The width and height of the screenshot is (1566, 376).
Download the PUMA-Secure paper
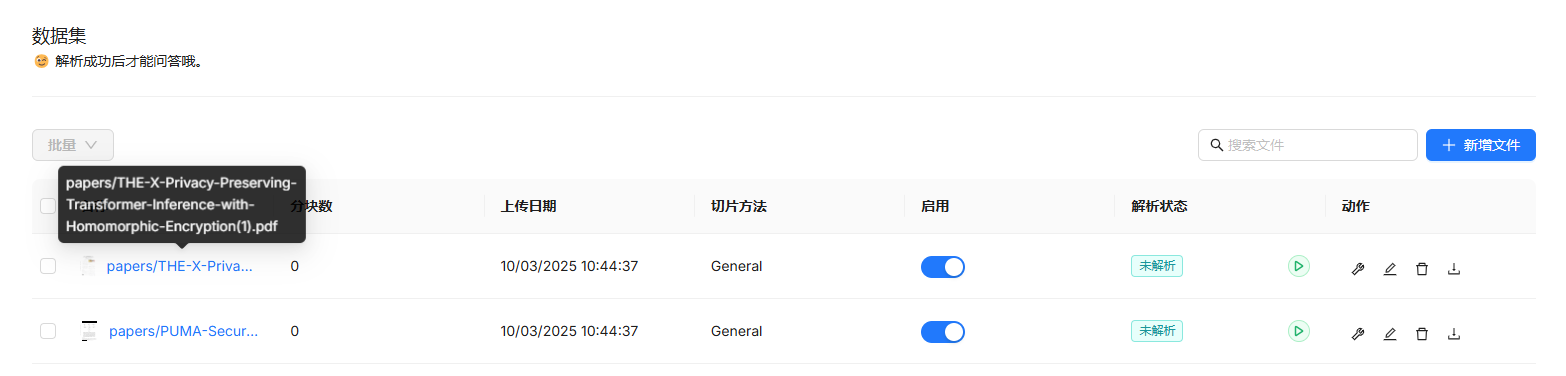[x=1454, y=333]
